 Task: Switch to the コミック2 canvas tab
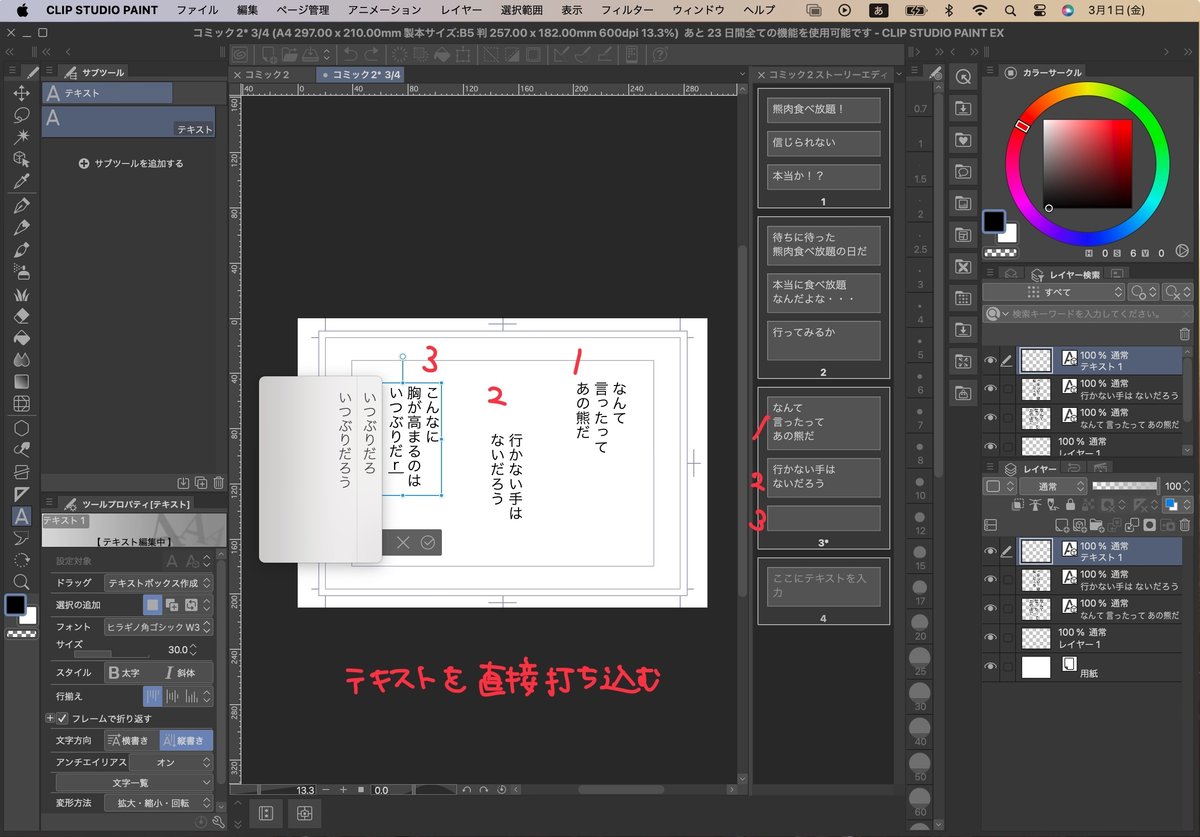265,74
